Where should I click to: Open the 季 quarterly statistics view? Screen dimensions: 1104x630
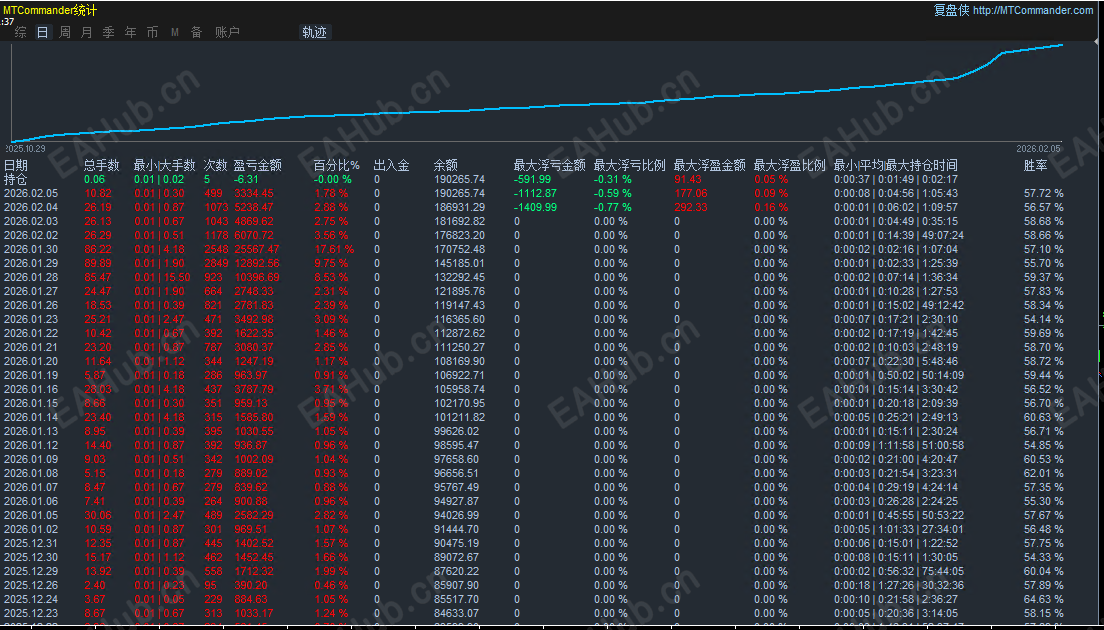[x=108, y=32]
